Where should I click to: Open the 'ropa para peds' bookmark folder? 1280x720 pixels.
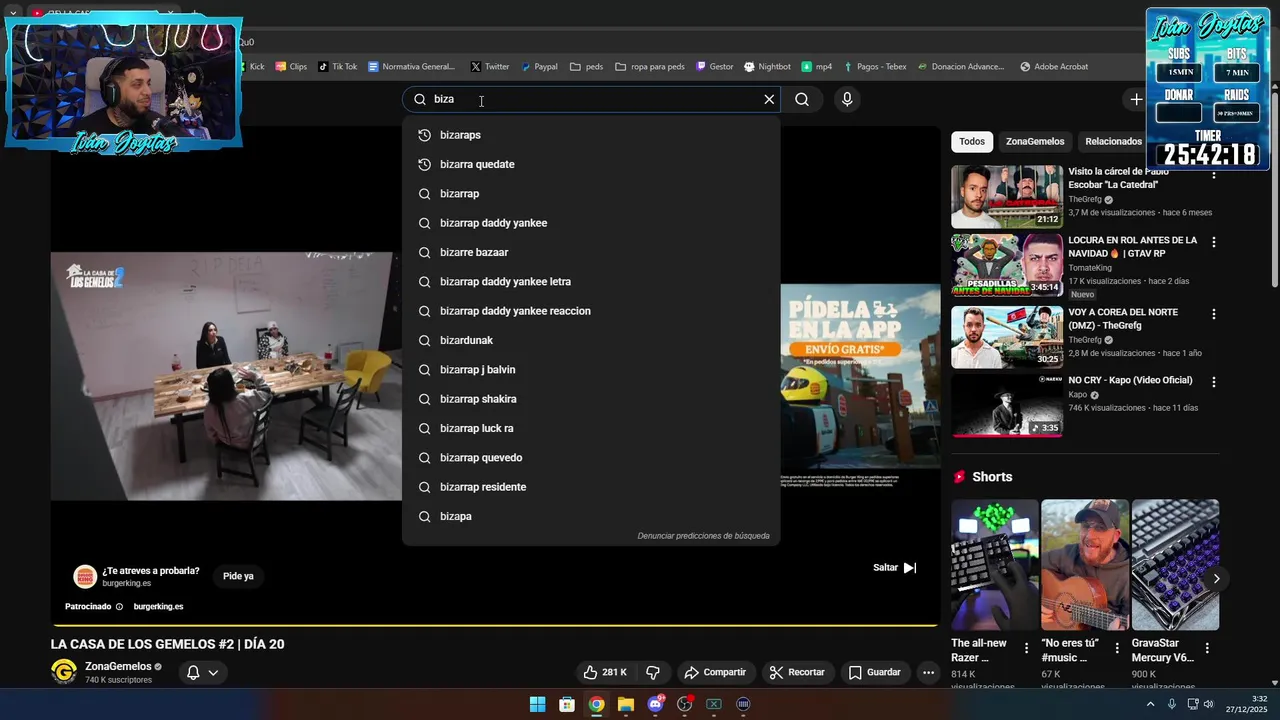[x=650, y=67]
